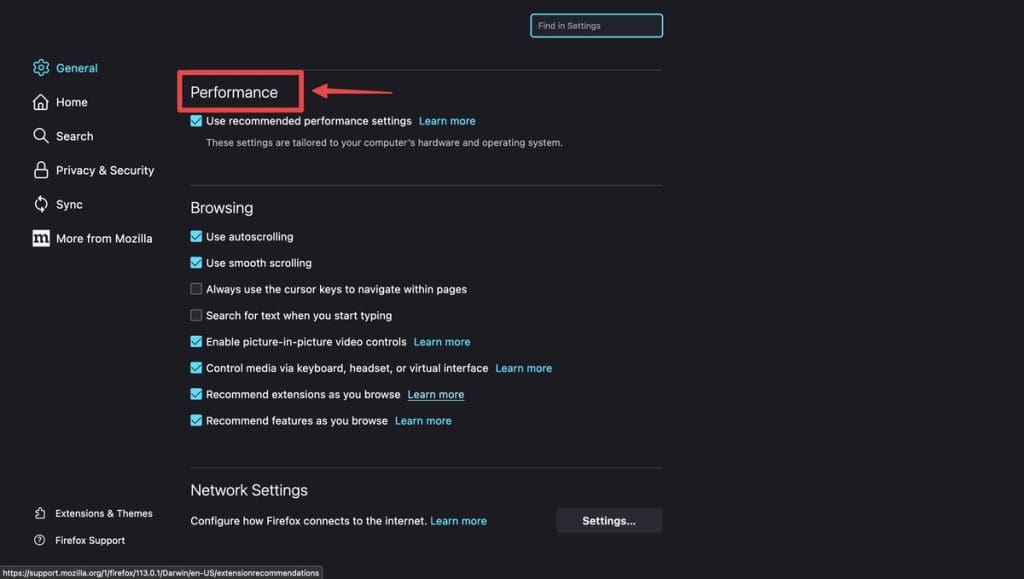Screen dimensions: 1024x579
Task: Click the Extensions & Themes puzzle icon
Action: (40, 513)
